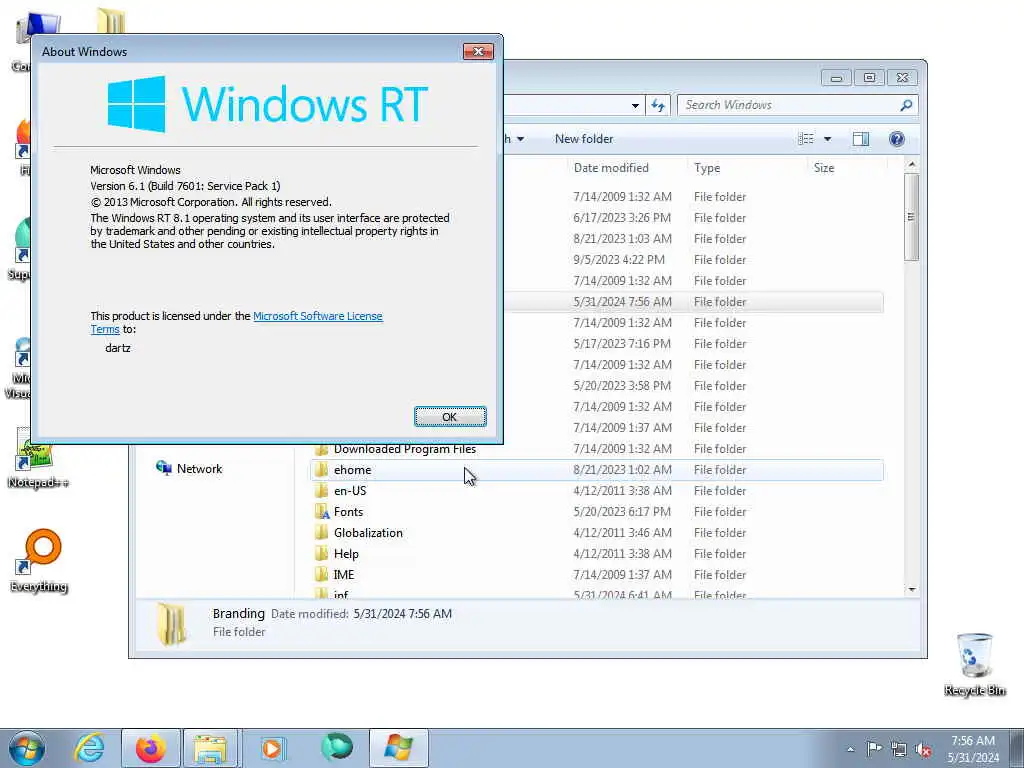Click the Help folder icon
The image size is (1024, 768).
[x=321, y=553]
